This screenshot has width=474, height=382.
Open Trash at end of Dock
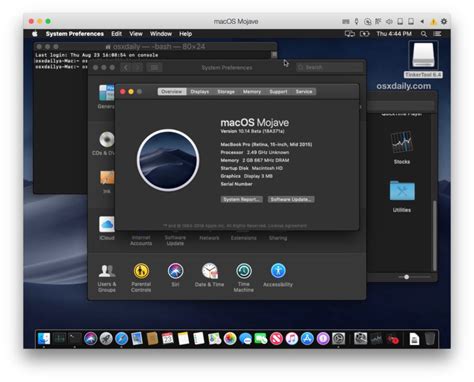[x=430, y=339]
